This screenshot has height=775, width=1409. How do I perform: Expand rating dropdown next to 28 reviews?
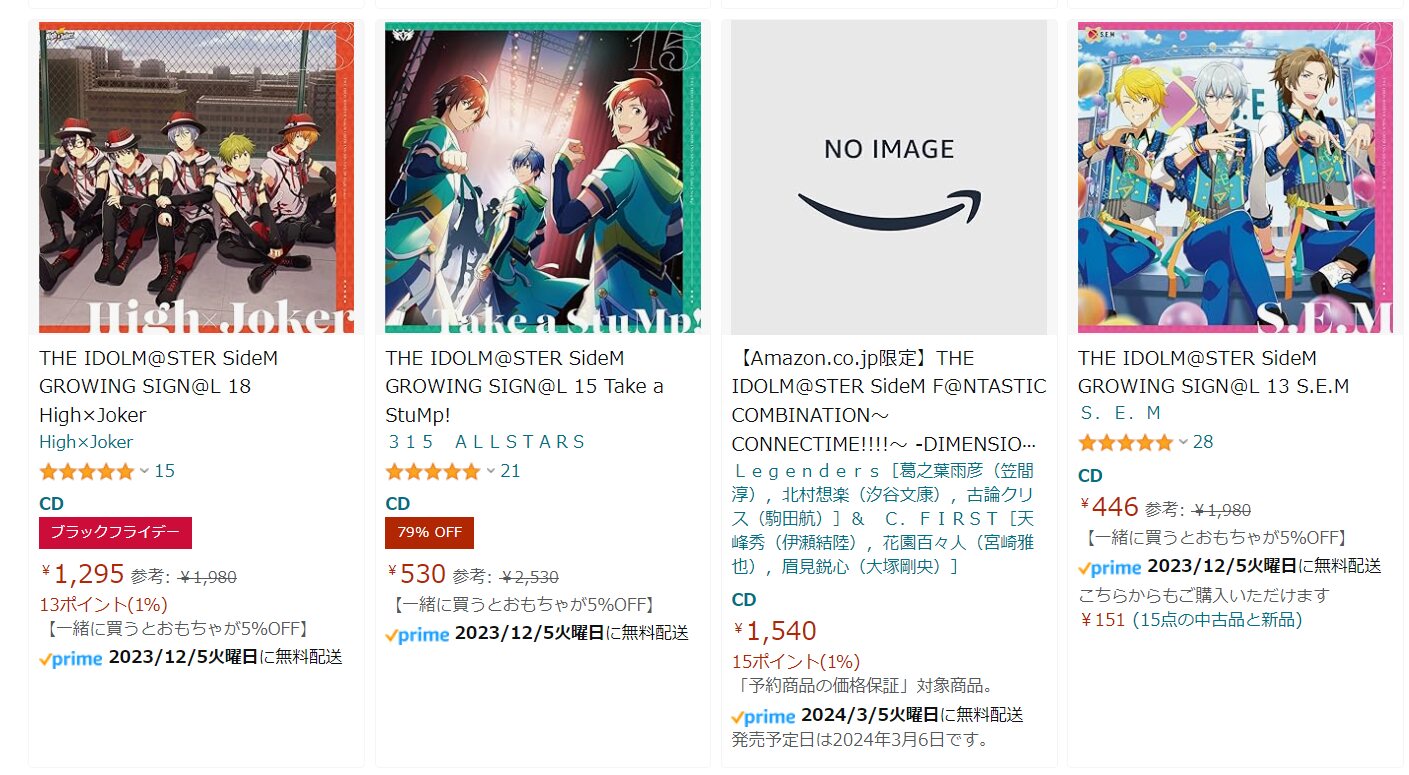[1183, 443]
